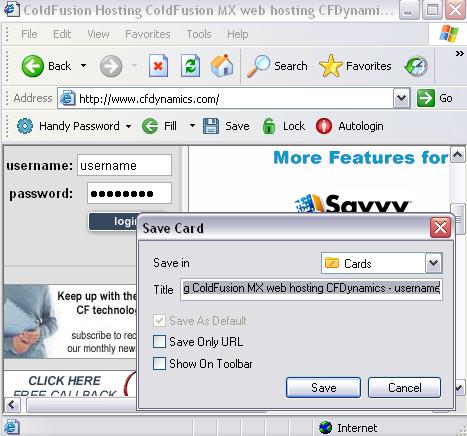
Task: Click the CLICK HERE free callback banner
Action: pos(70,384)
